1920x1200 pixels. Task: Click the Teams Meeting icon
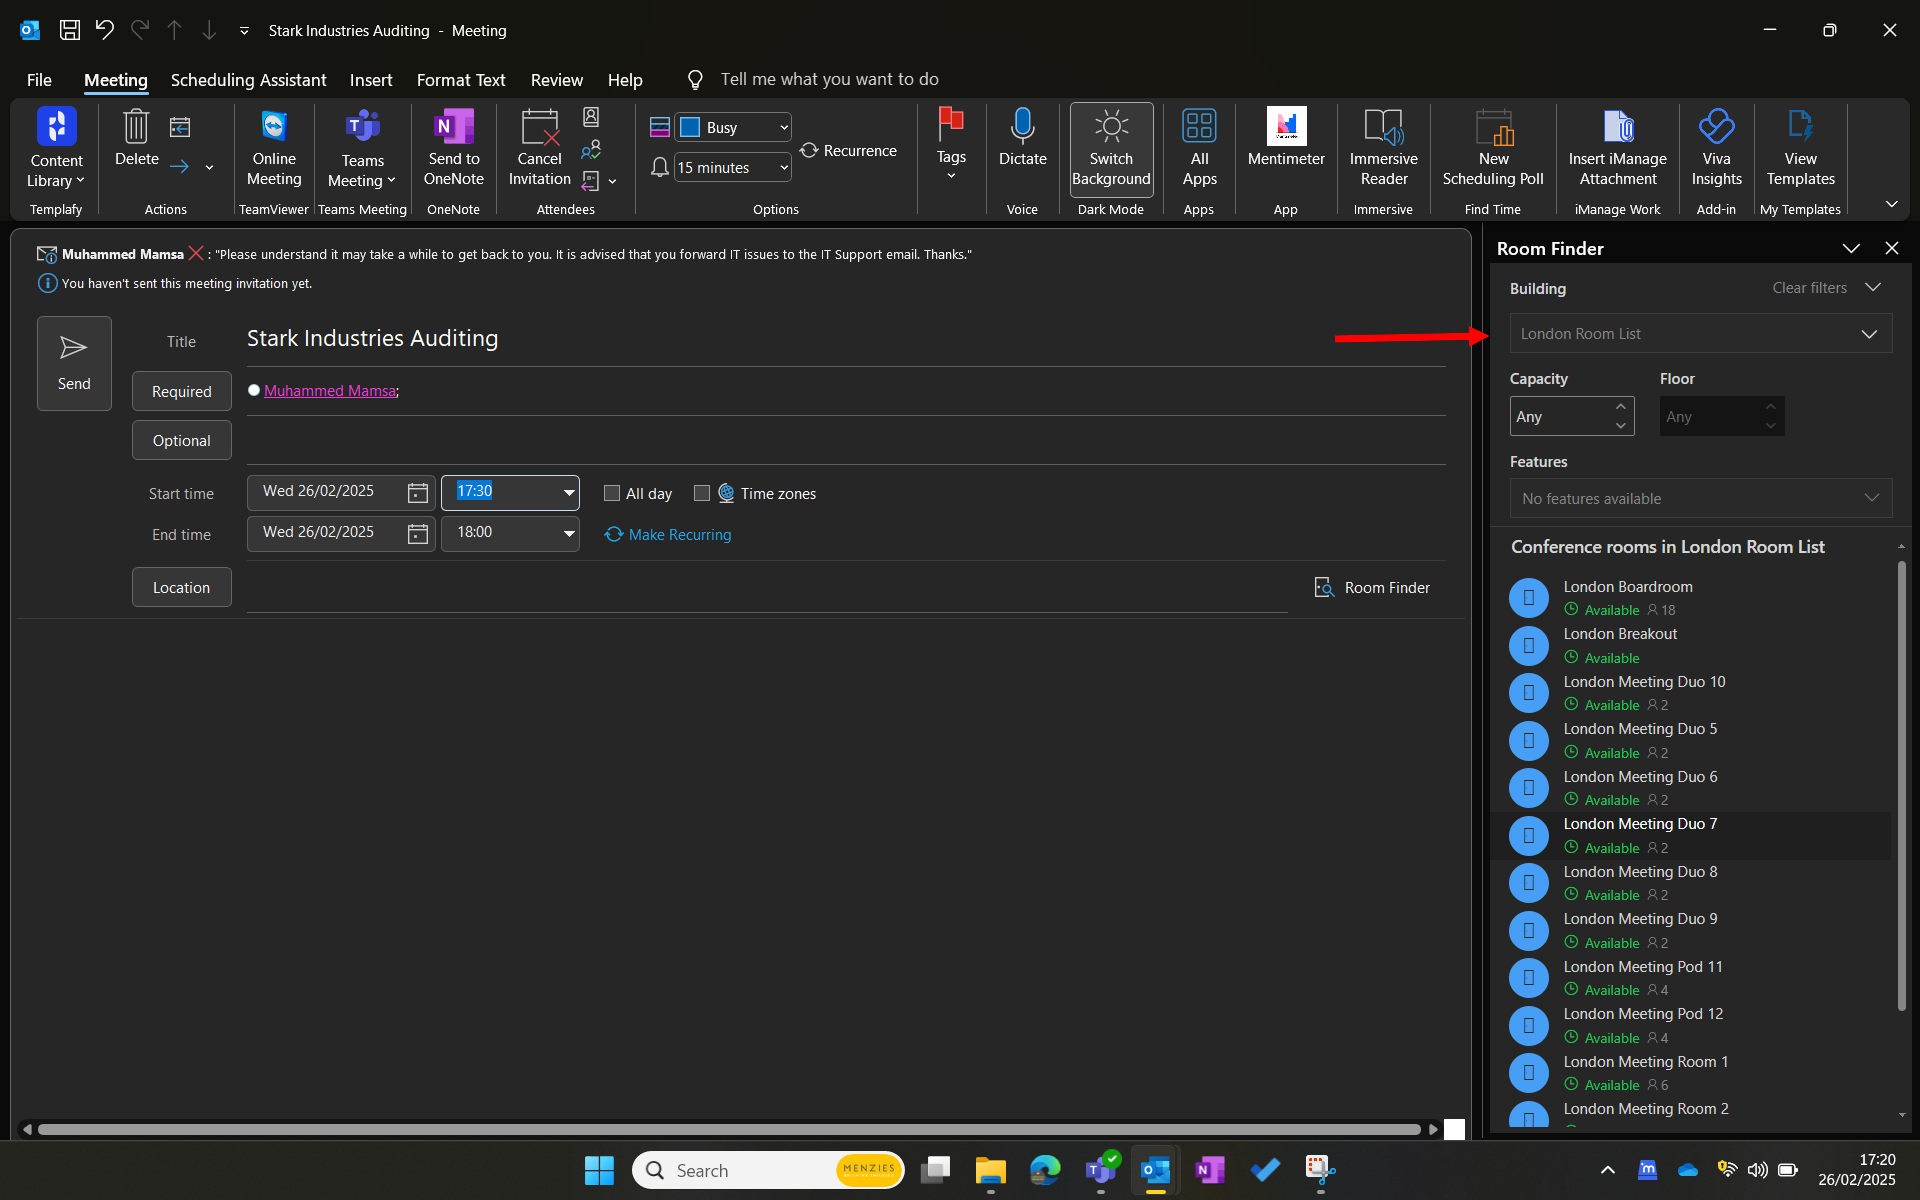coord(362,127)
